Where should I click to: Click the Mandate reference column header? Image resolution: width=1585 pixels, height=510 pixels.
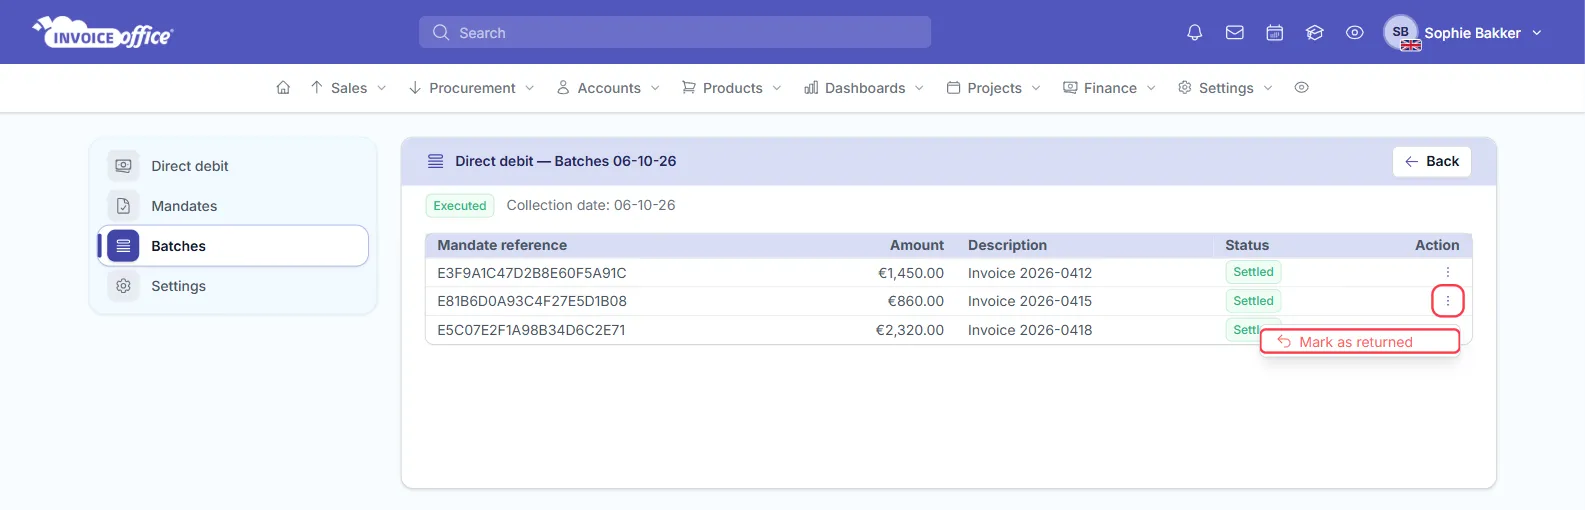coord(502,245)
